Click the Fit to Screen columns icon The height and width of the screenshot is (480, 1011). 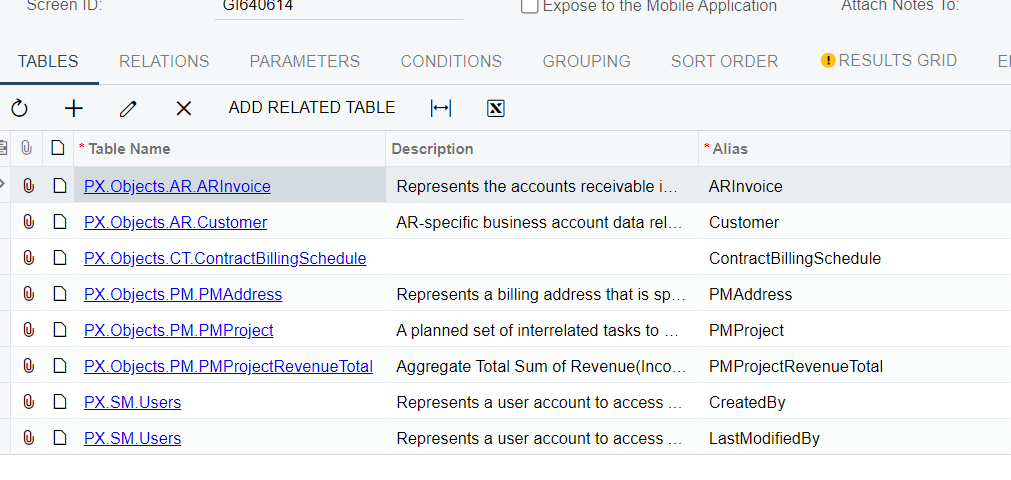[x=441, y=108]
